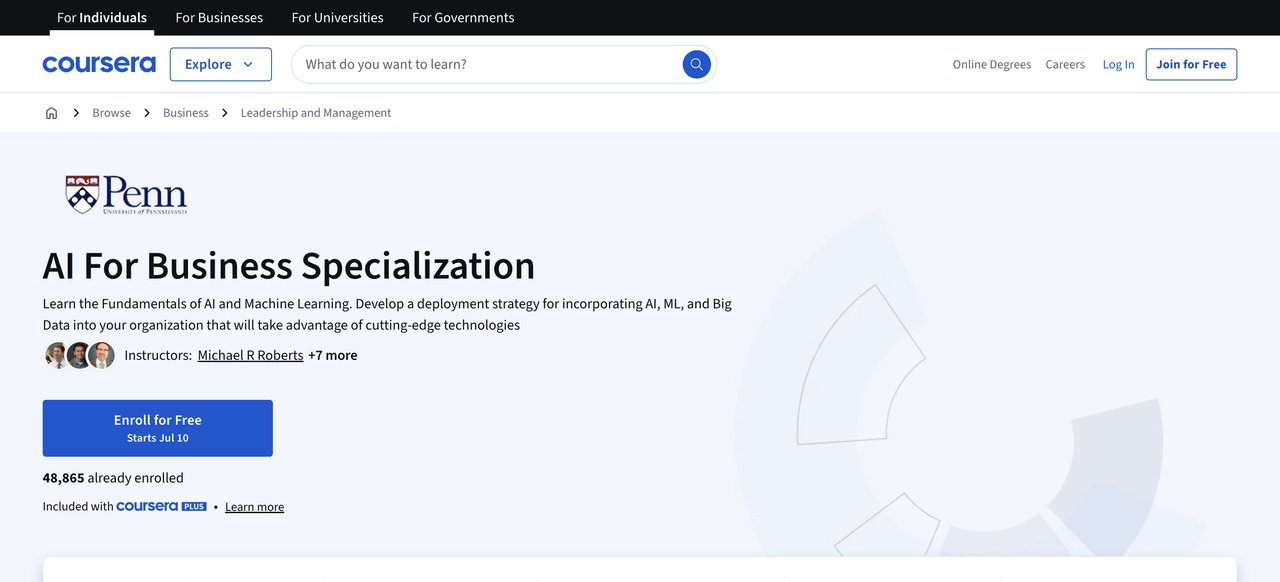Screen dimensions: 1280x582
Task: Click the Join for Free button
Action: point(1191,63)
